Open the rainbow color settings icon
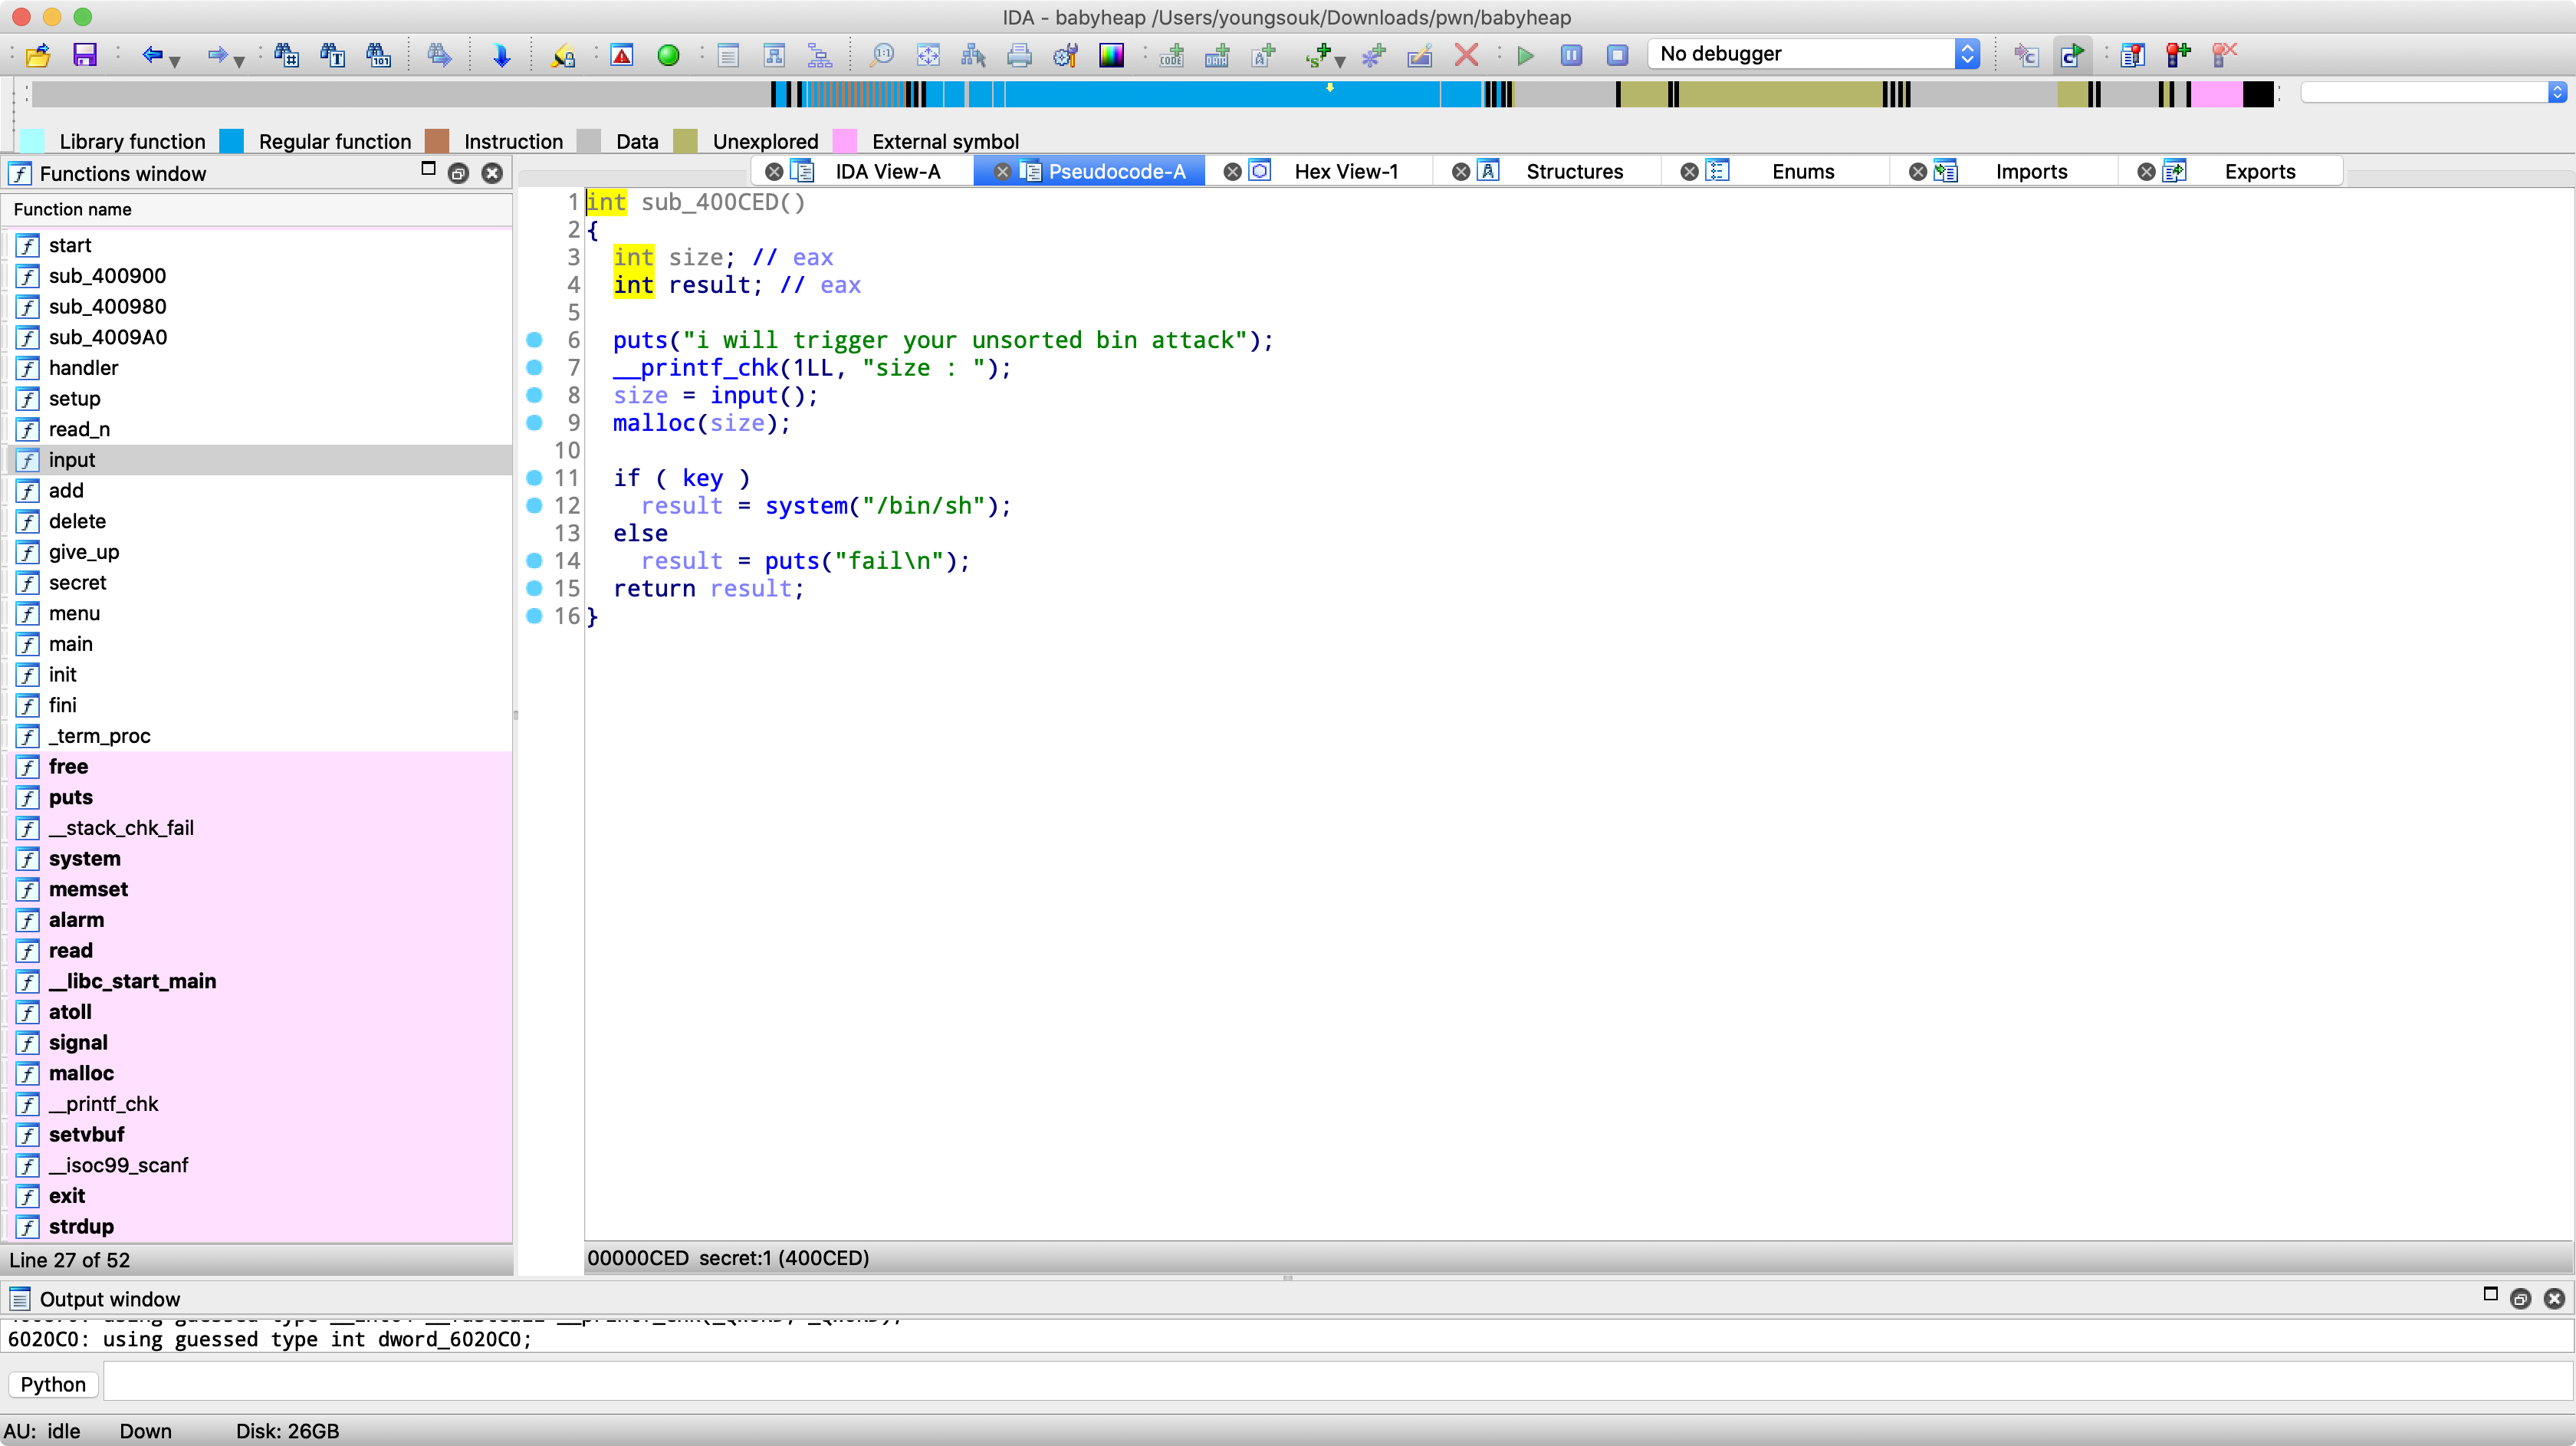2576x1446 pixels. tap(1111, 55)
